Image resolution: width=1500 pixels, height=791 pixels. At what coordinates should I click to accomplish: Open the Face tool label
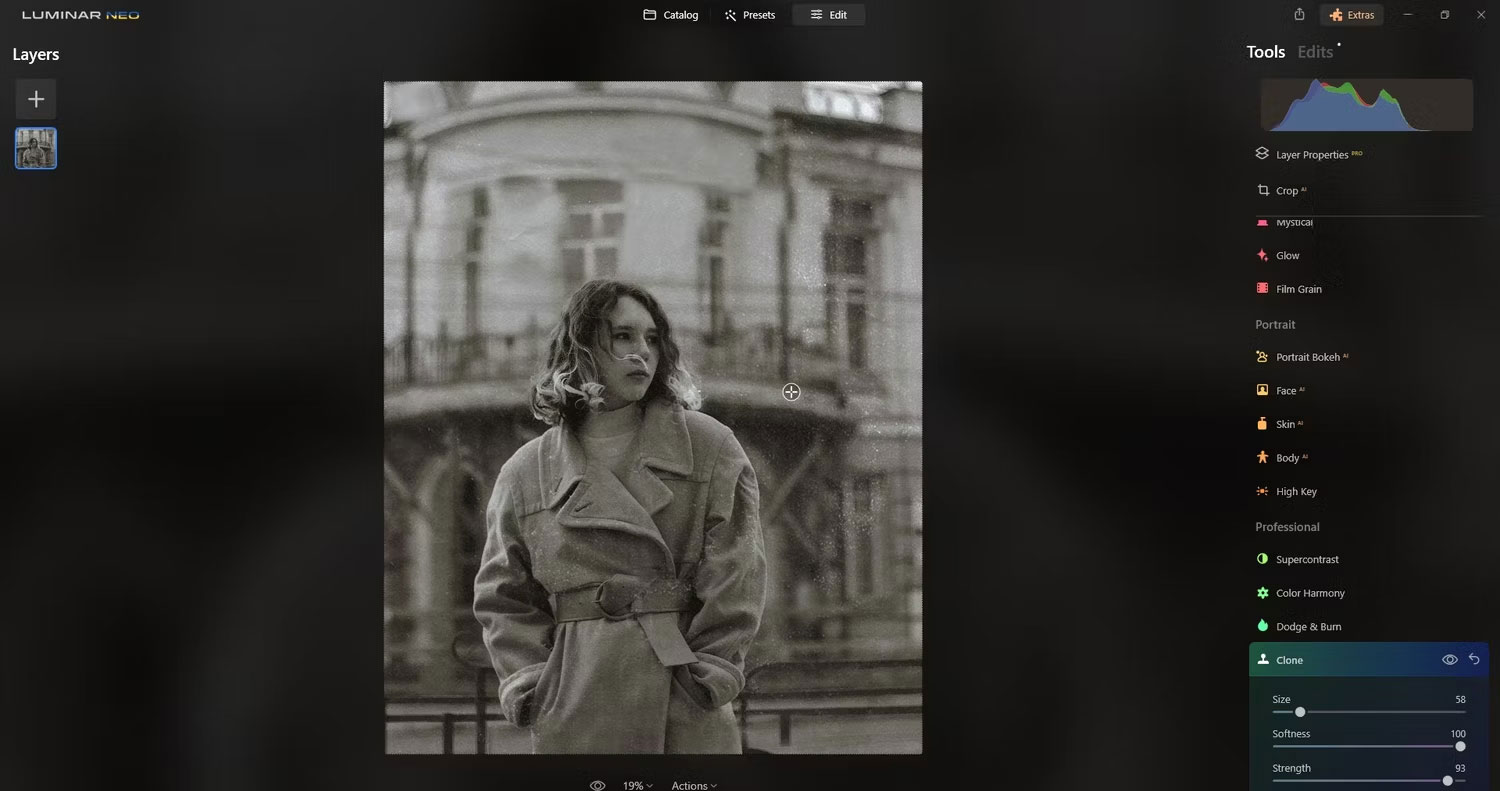coord(1286,390)
